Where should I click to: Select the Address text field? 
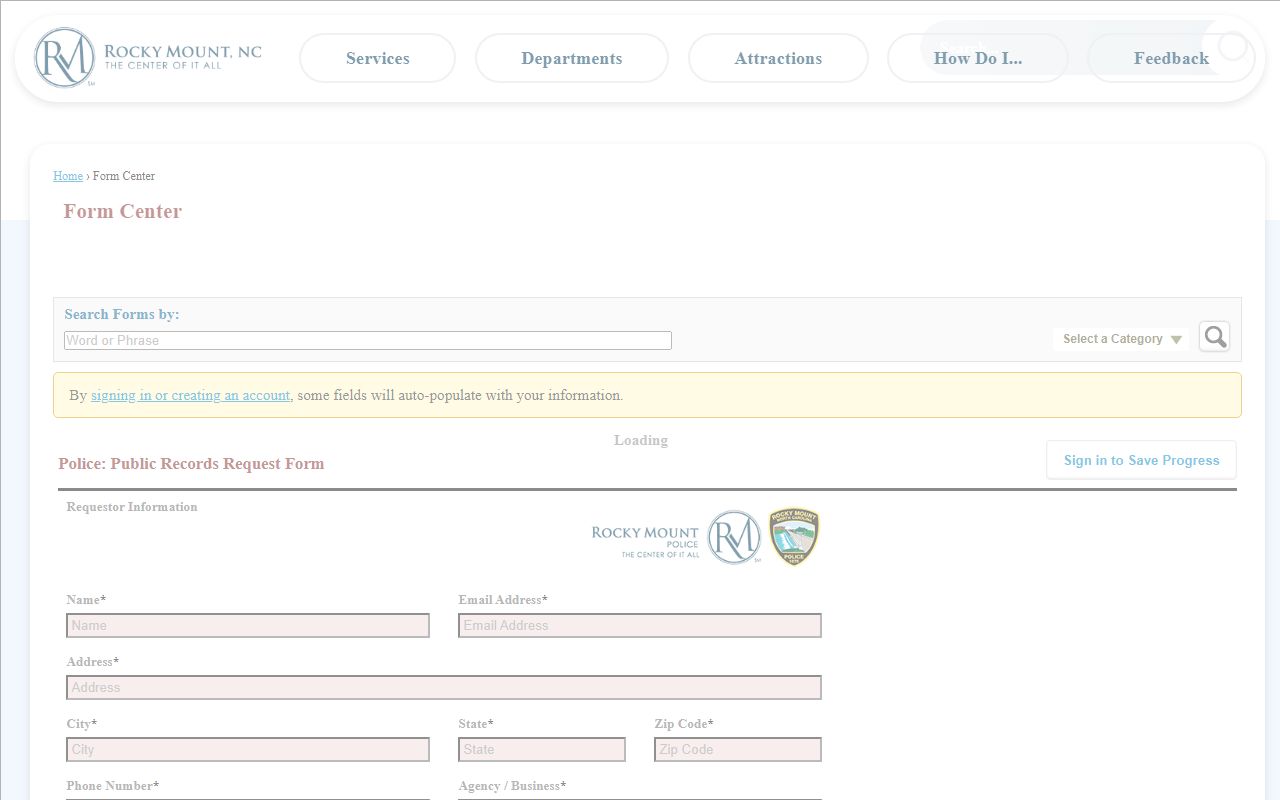point(443,687)
